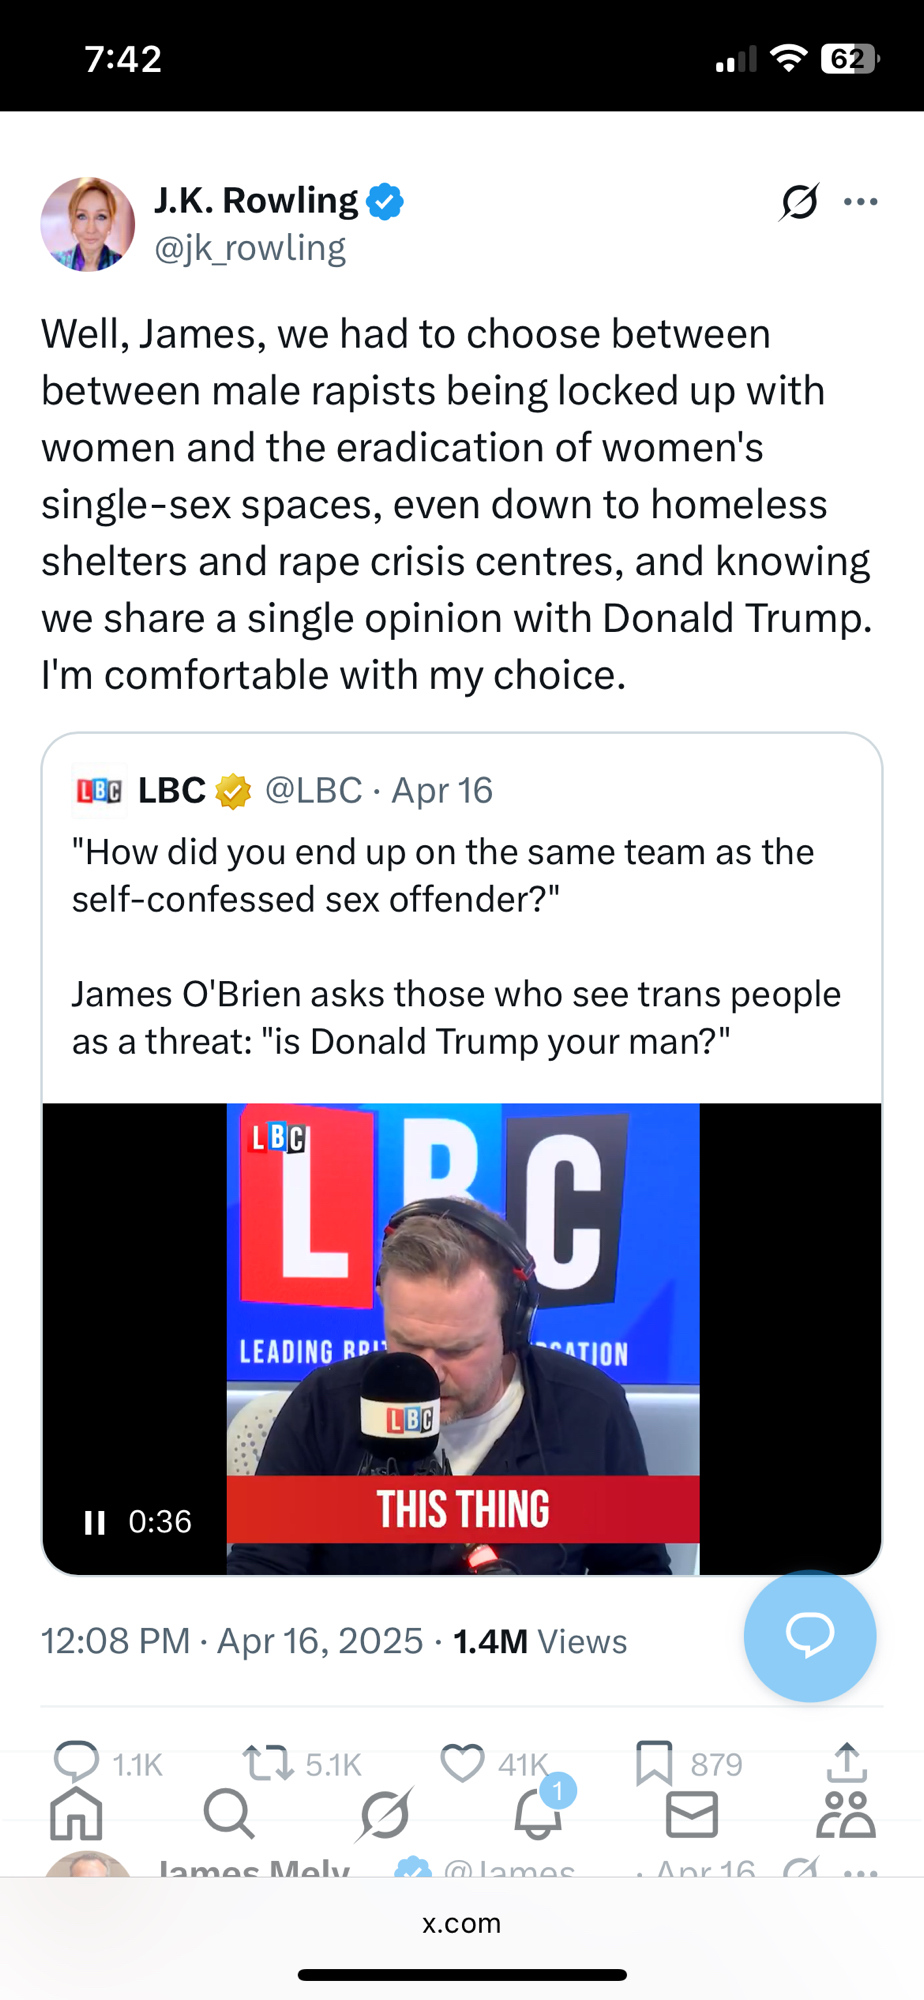Share the post using the upload icon
924x2000 pixels.
846,1762
